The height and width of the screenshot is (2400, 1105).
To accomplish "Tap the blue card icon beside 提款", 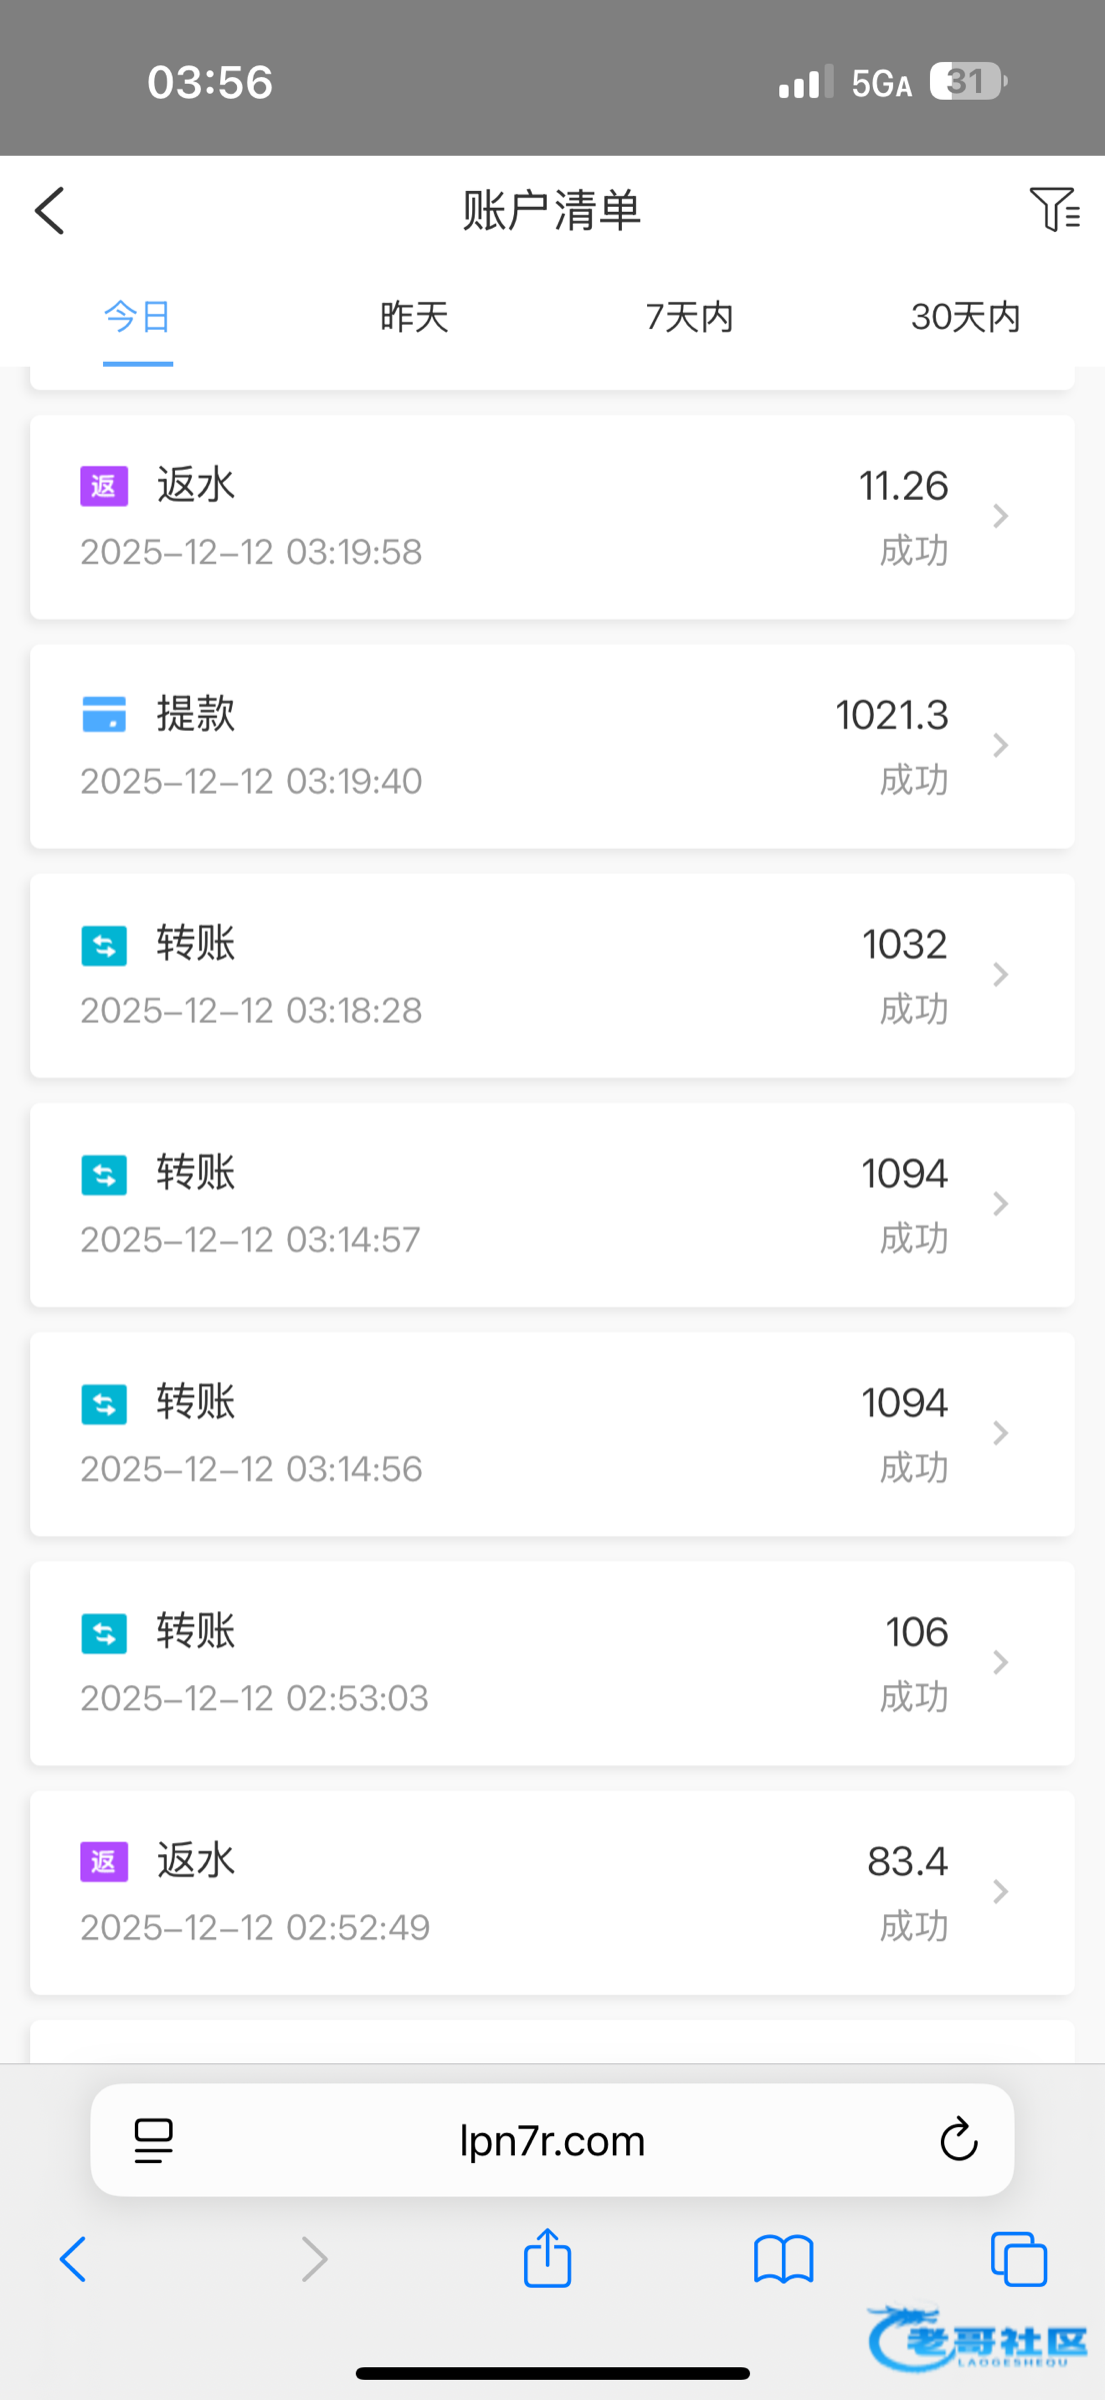I will tap(104, 715).
